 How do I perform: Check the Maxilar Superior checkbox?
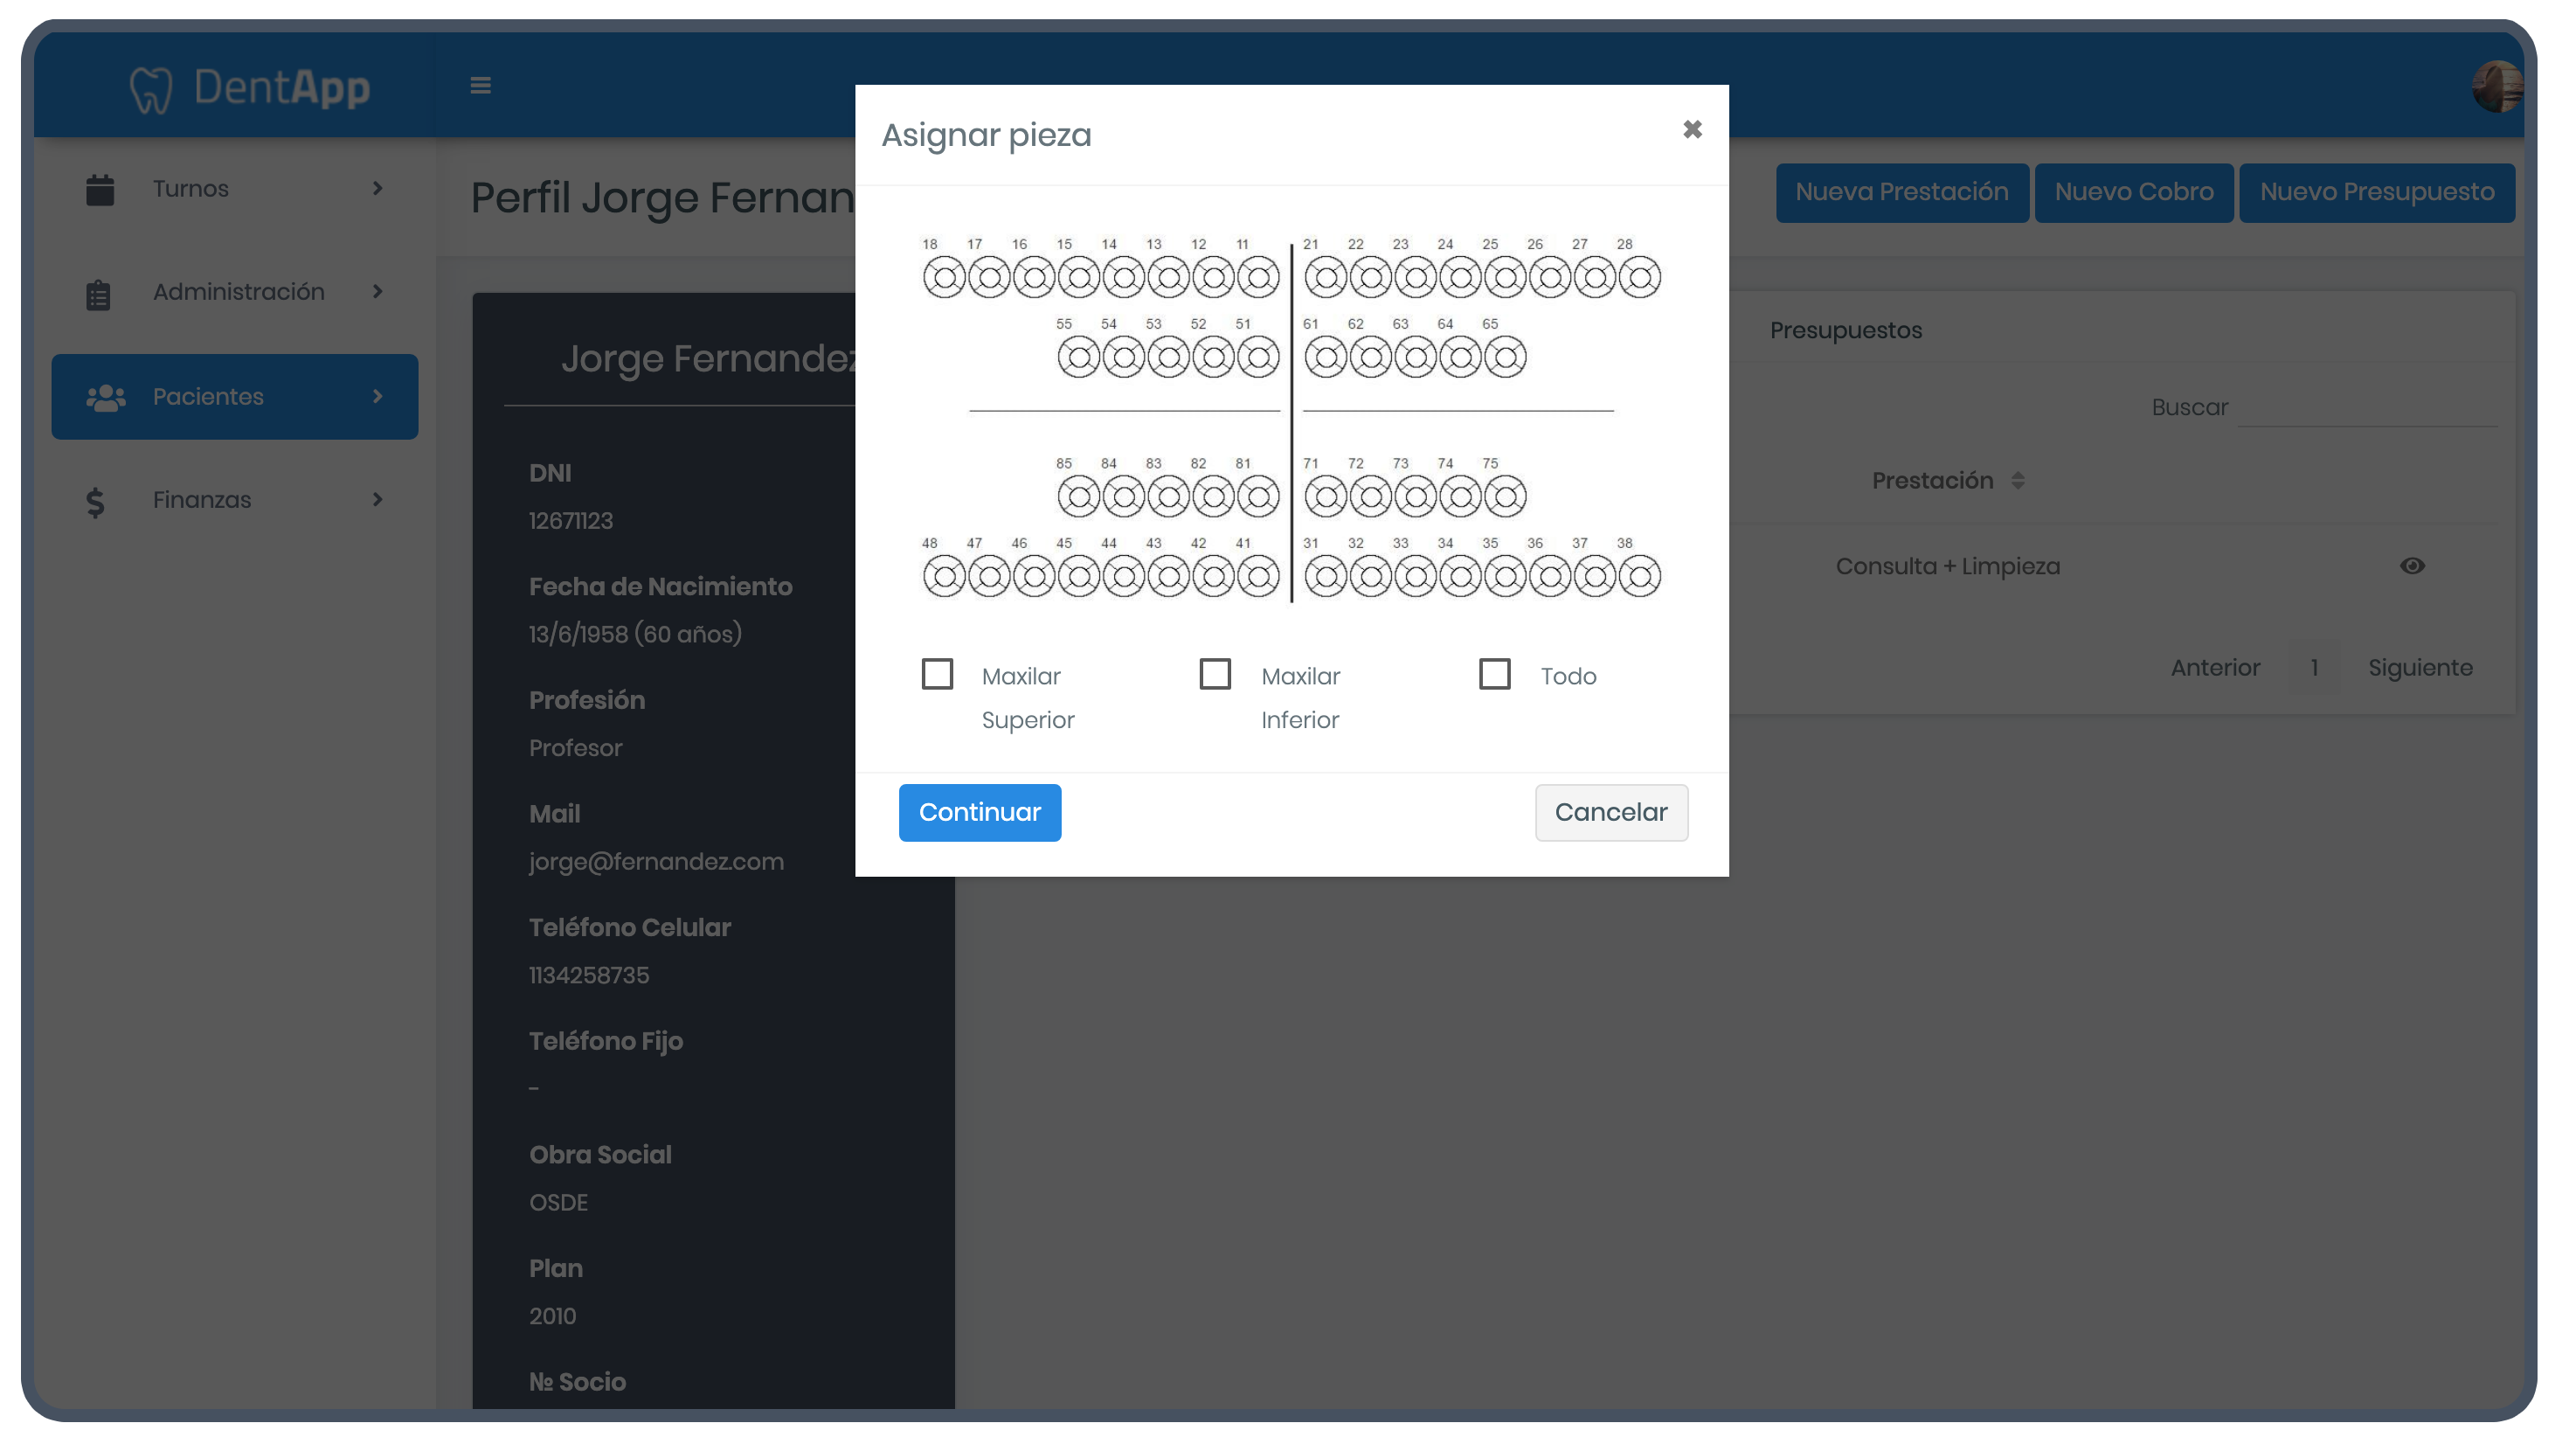click(x=937, y=674)
